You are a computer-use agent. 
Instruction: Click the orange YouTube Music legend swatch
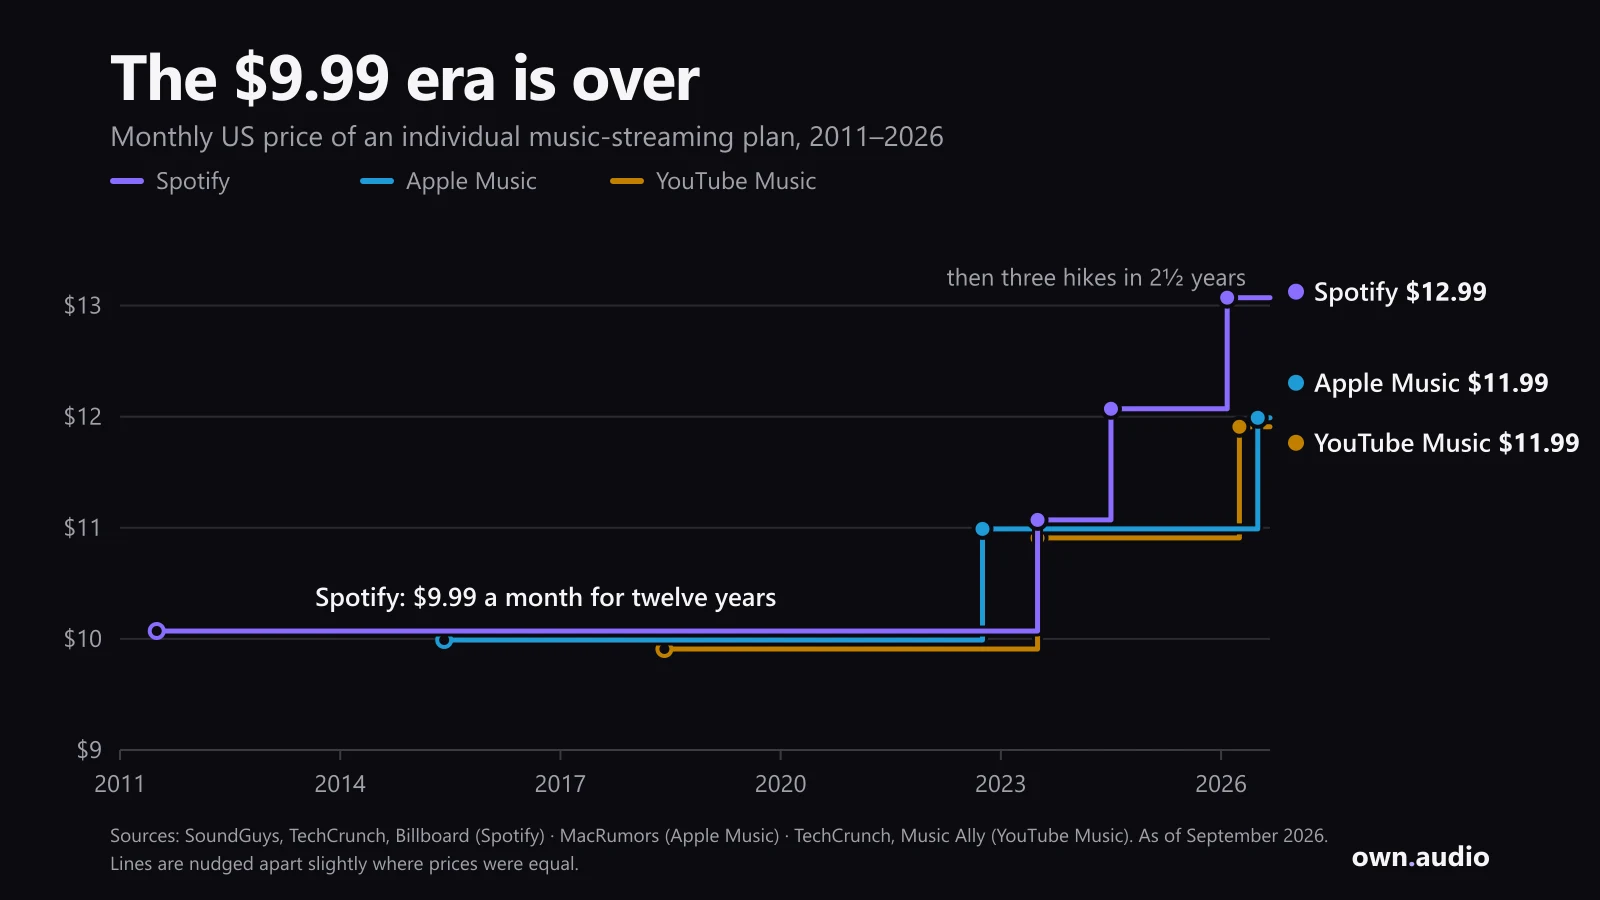click(627, 181)
